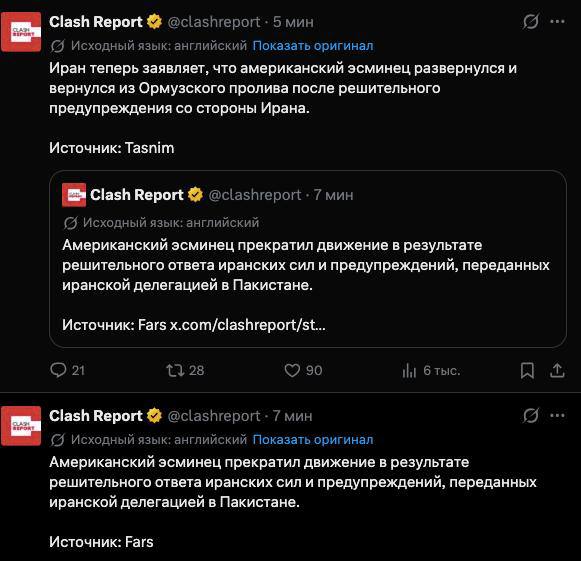This screenshot has width=581, height=561.
Task: Click 'Показать оригинал' on the second tweet
Action: [313, 439]
